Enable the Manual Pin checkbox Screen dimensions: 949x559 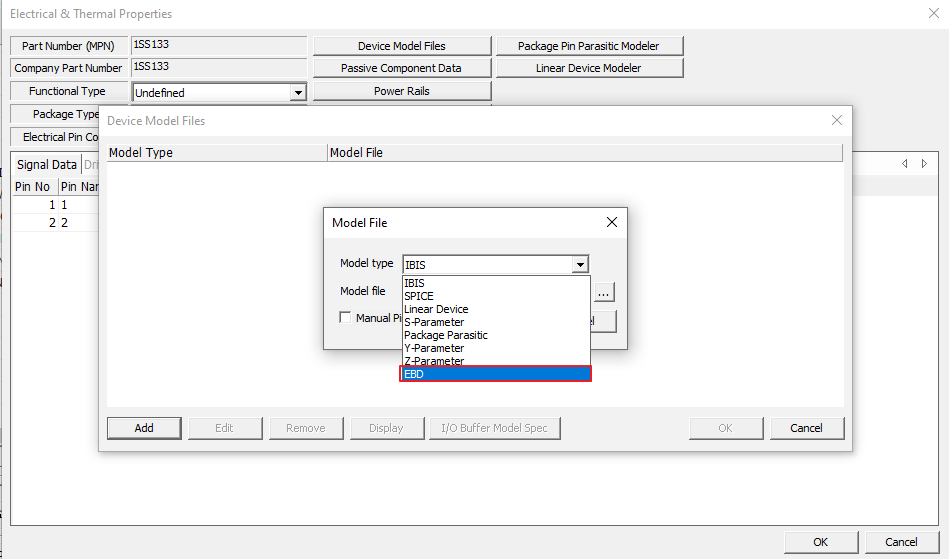pyautogui.click(x=345, y=318)
